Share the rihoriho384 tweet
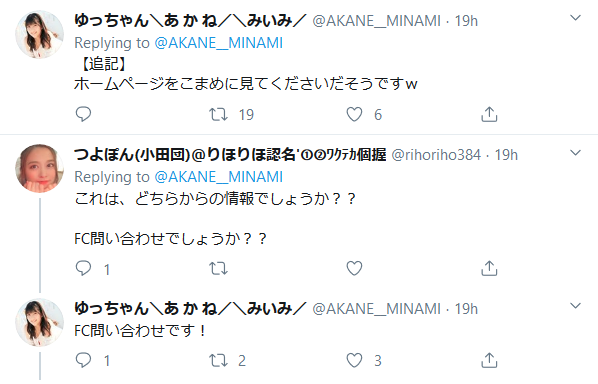The width and height of the screenshot is (598, 384). point(489,268)
